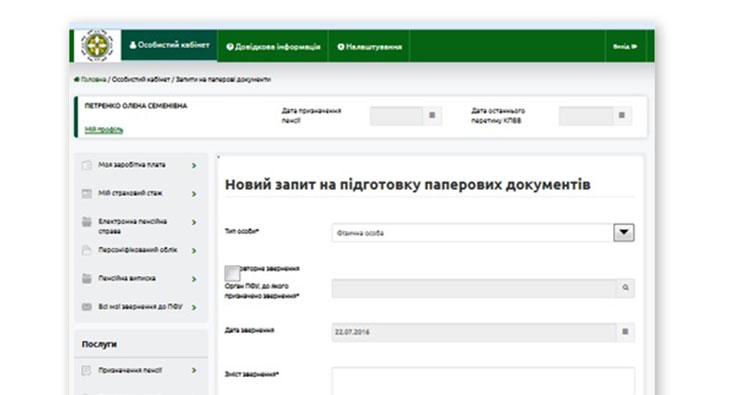Open calendar for Дата призначення пенсії
The height and width of the screenshot is (395, 752).
pyautogui.click(x=432, y=116)
